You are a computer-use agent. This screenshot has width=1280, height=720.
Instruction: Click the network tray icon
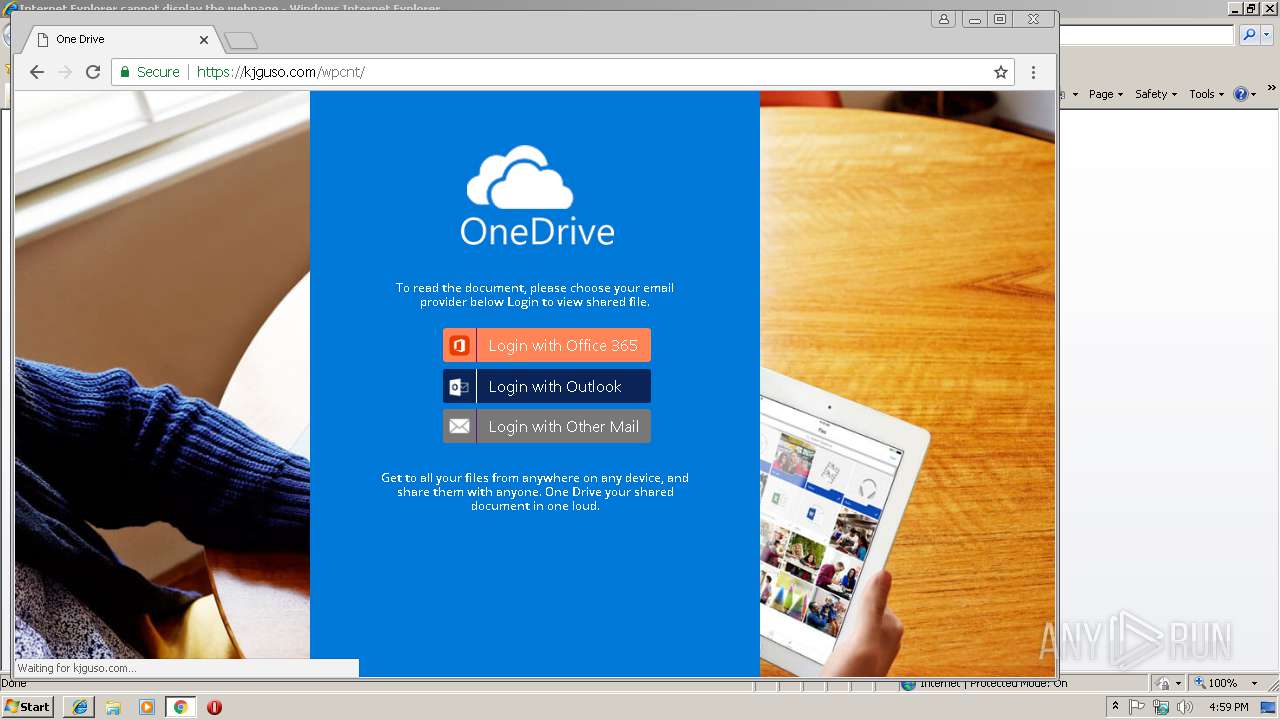1161,707
